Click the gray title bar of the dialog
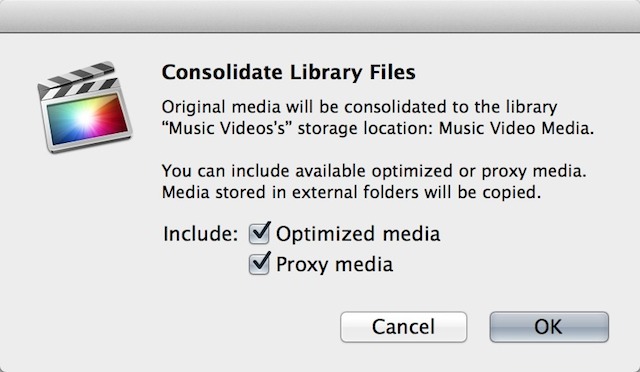This screenshot has height=372, width=640. click(320, 16)
